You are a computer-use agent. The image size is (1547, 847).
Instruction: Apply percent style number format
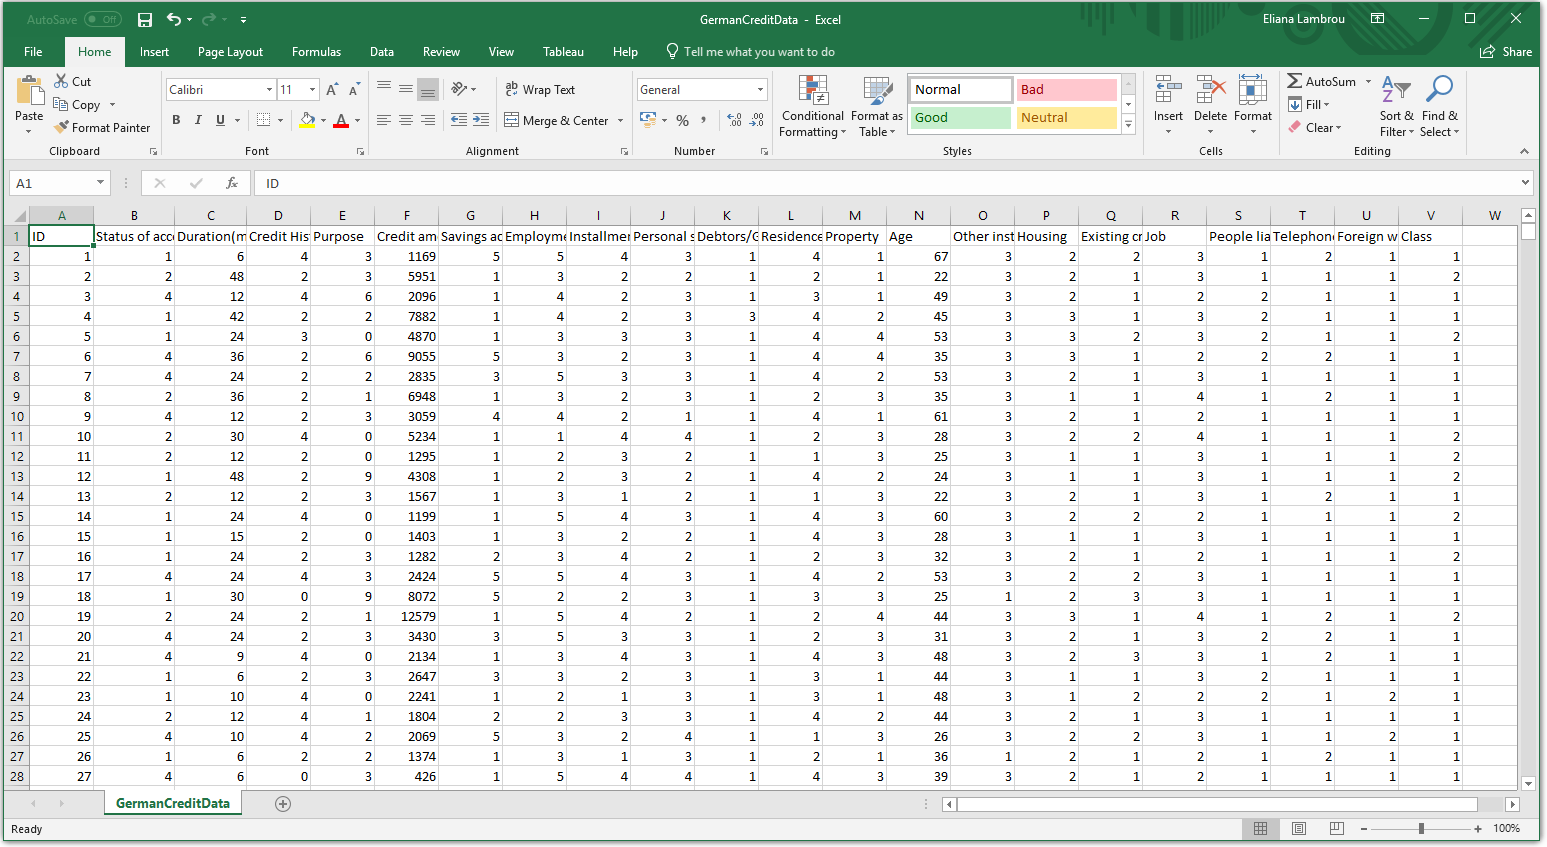682,120
